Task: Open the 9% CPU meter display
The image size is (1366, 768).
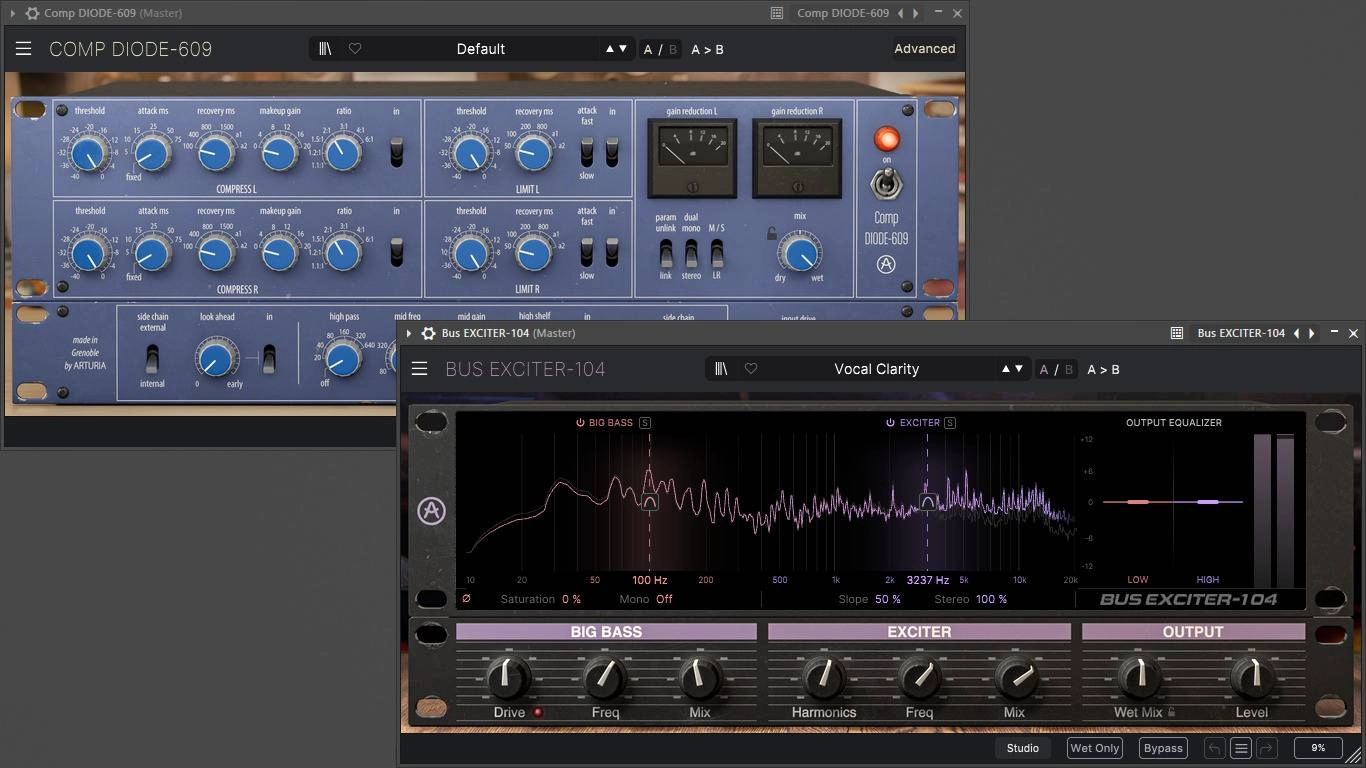Action: pos(1318,748)
